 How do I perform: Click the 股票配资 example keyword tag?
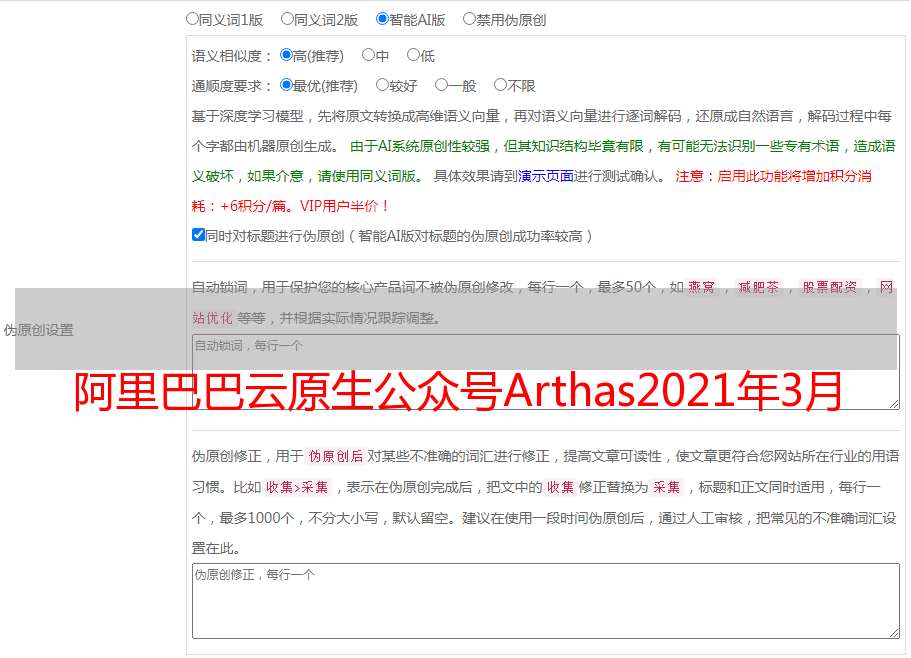click(829, 288)
